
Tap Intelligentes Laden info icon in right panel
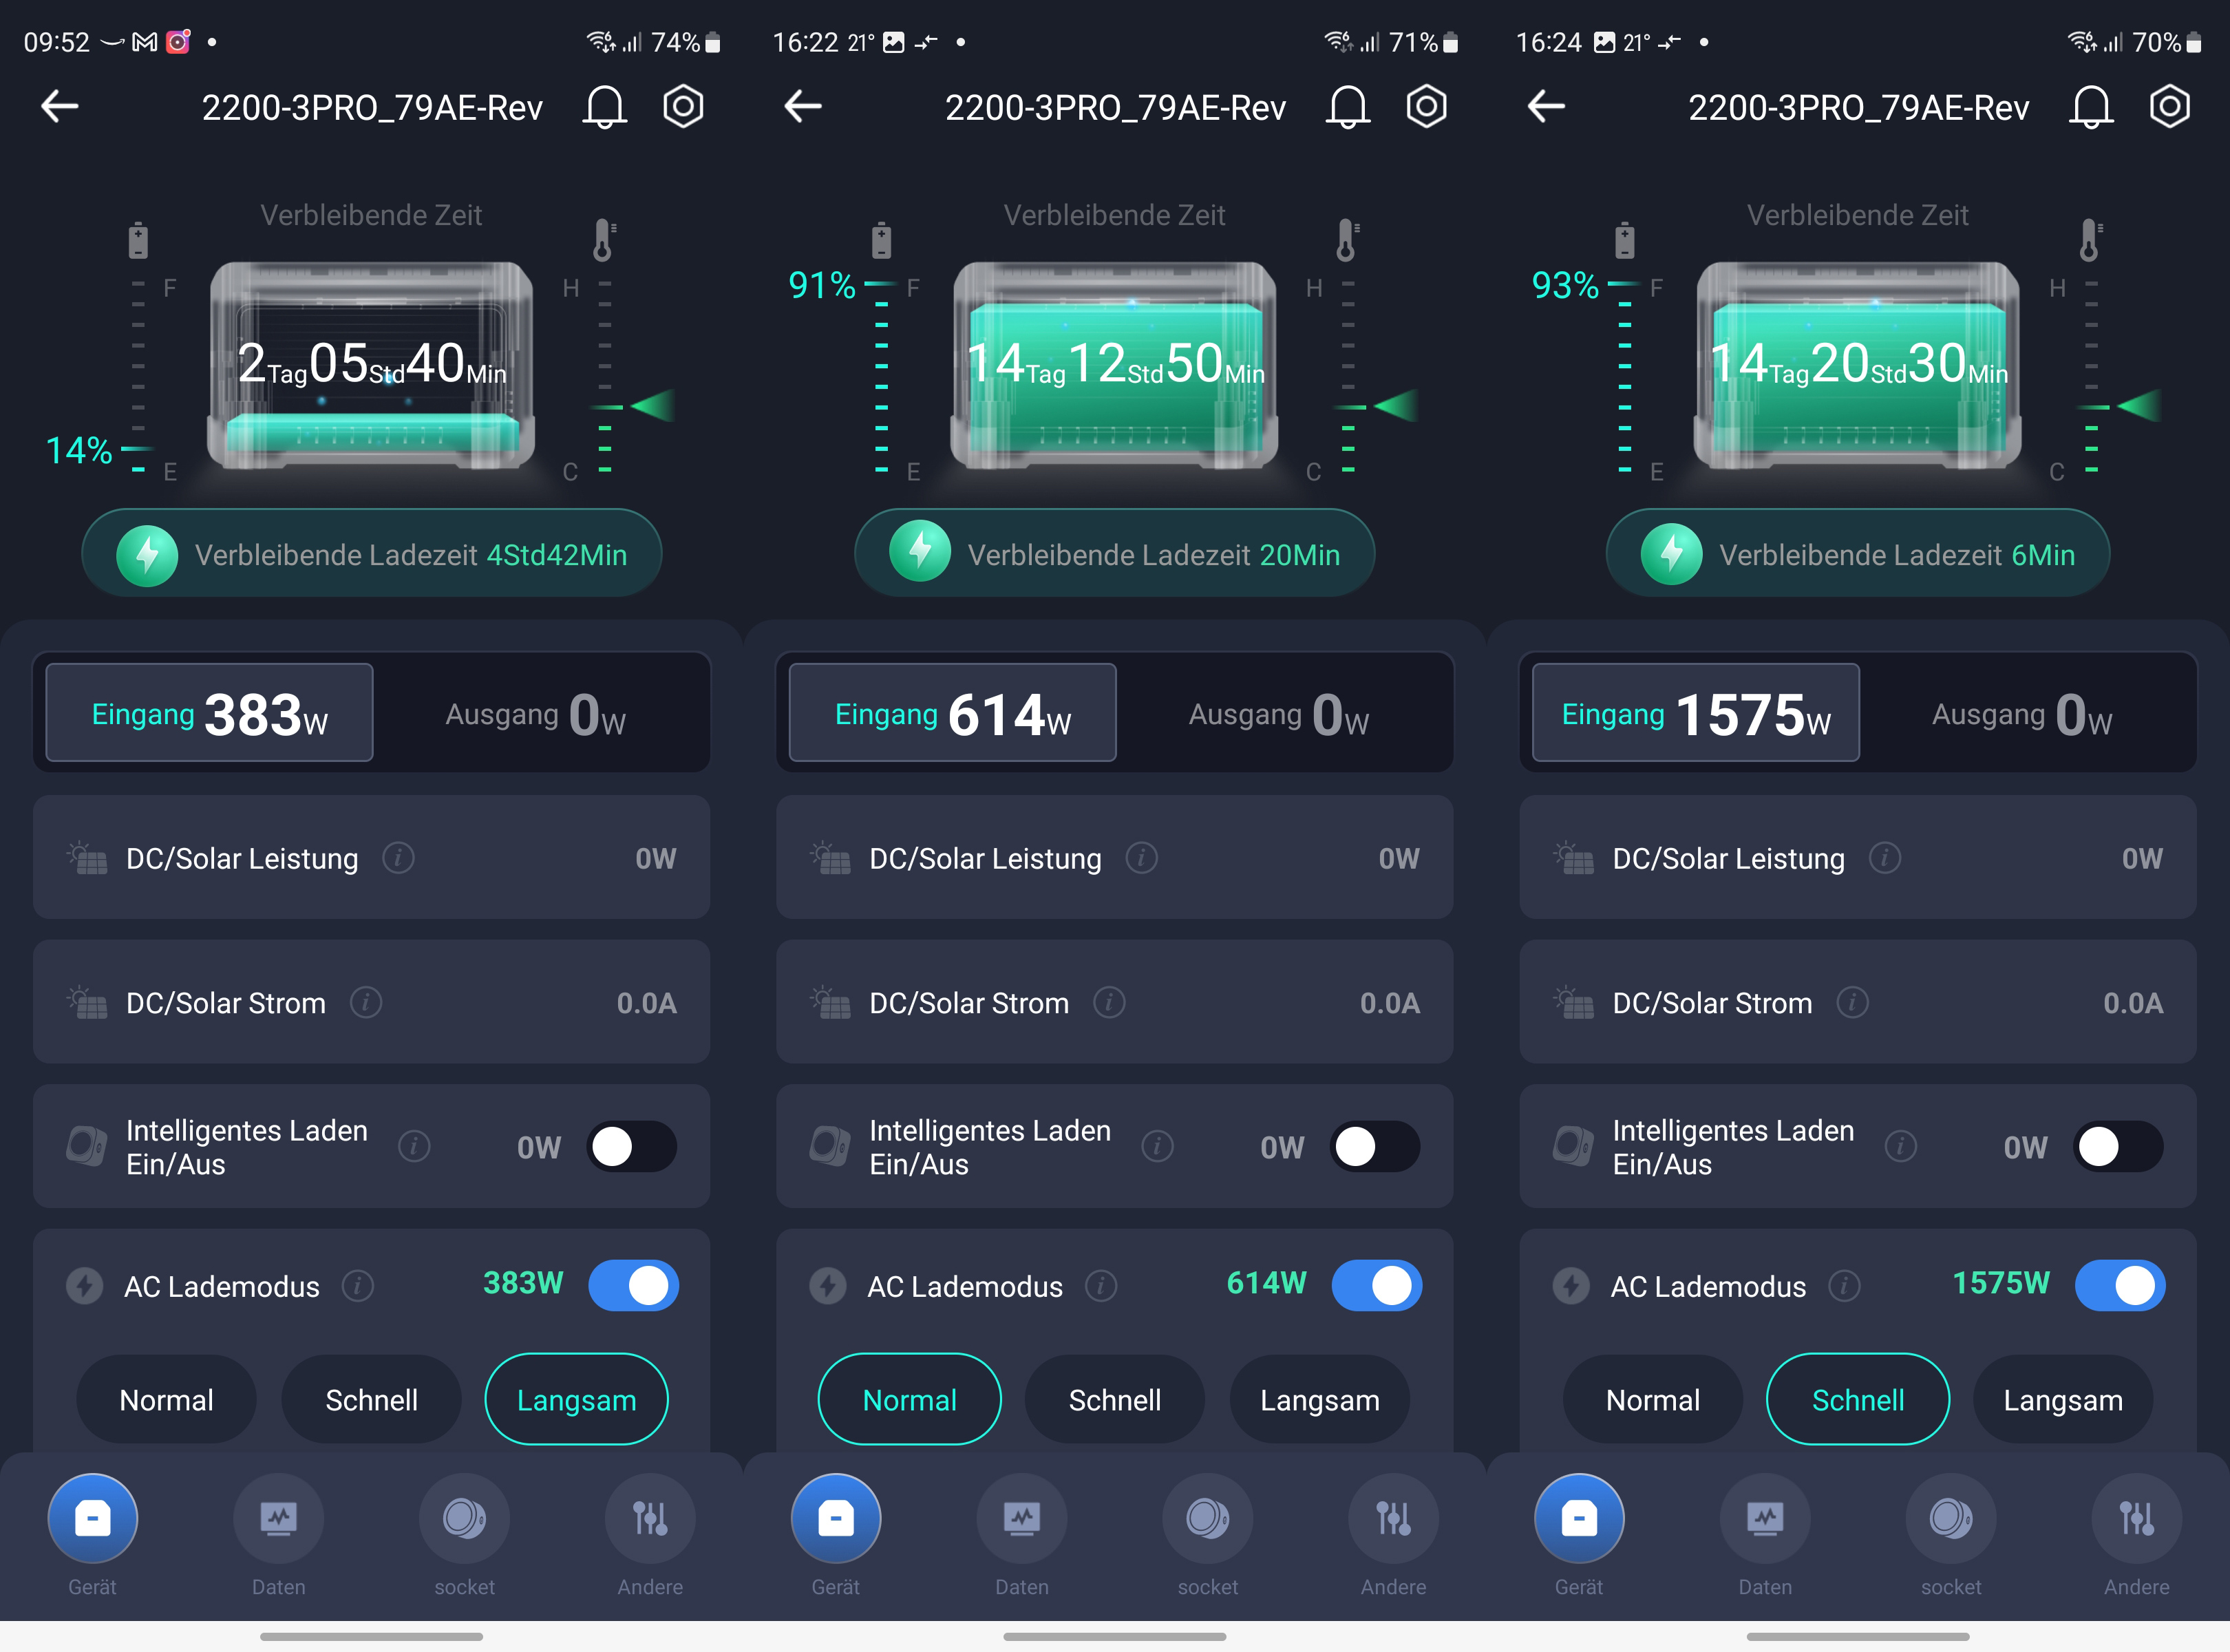pos(1900,1146)
